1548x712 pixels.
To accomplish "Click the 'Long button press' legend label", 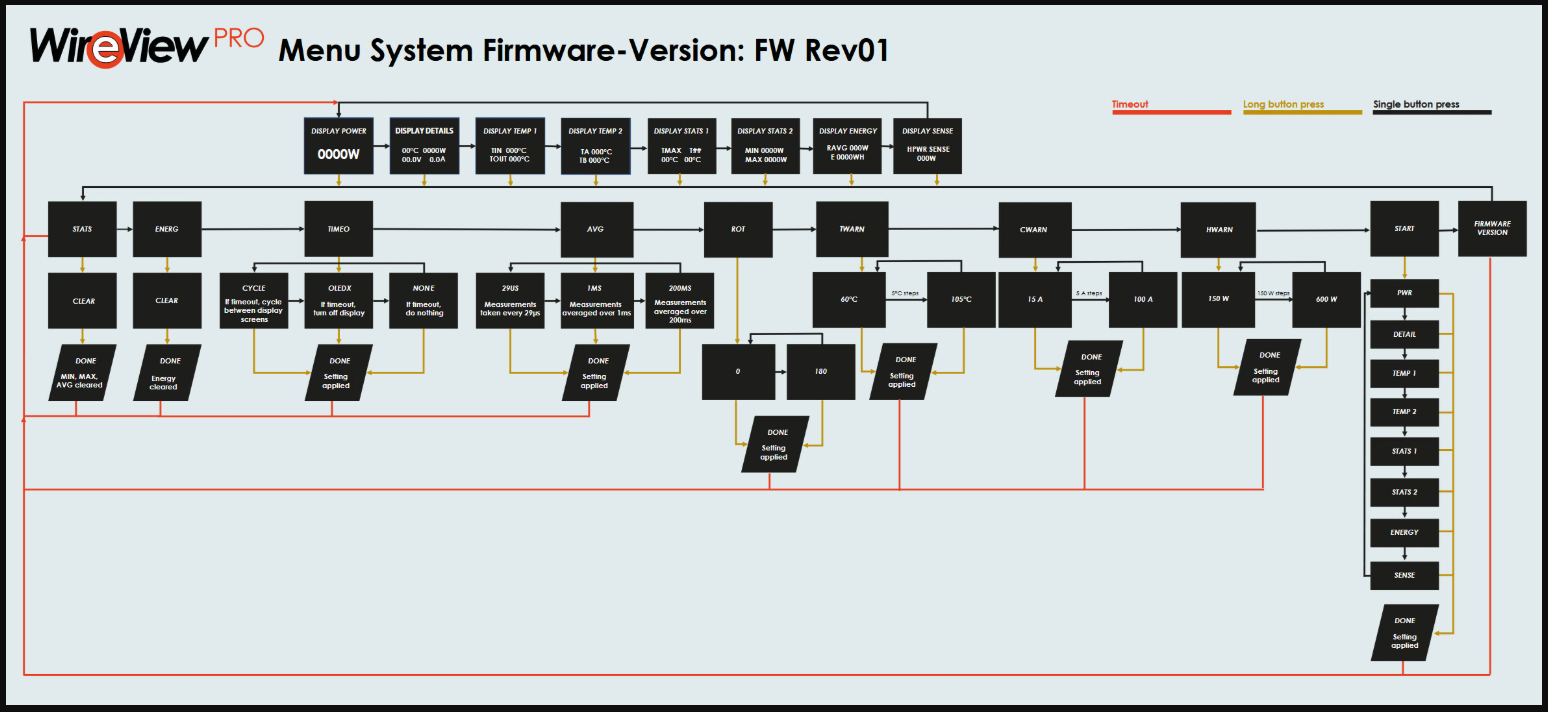I will pyautogui.click(x=1284, y=104).
